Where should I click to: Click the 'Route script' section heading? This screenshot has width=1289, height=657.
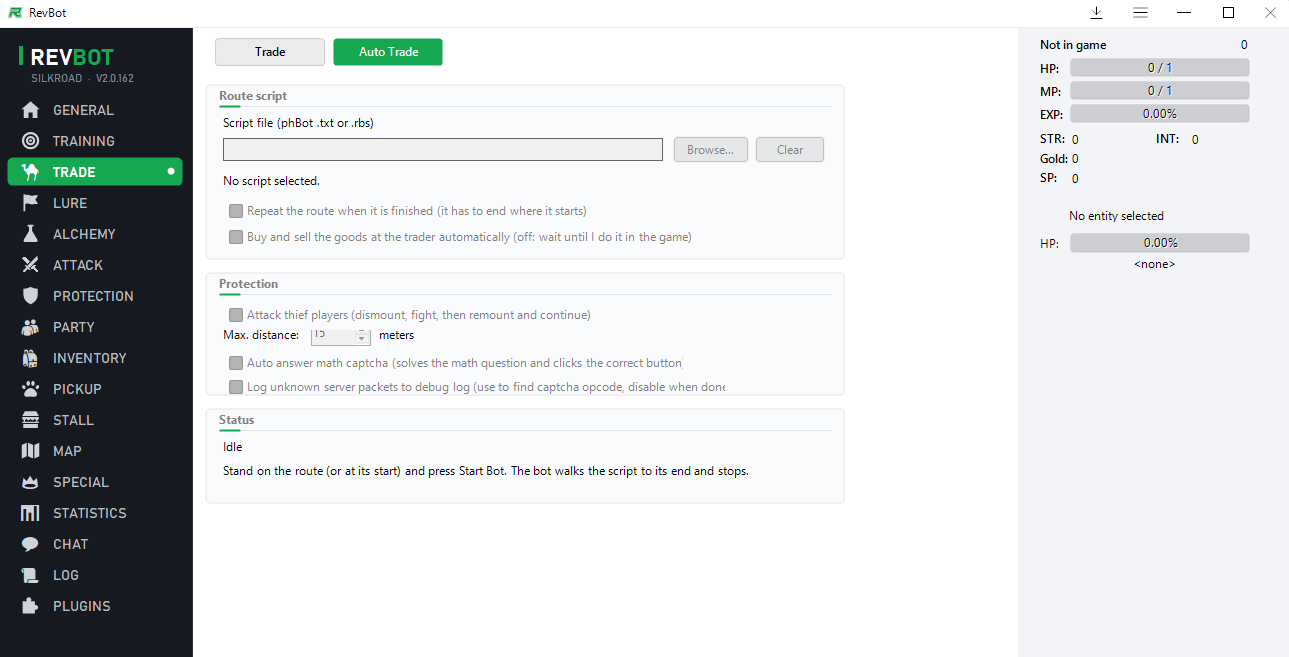click(x=253, y=96)
